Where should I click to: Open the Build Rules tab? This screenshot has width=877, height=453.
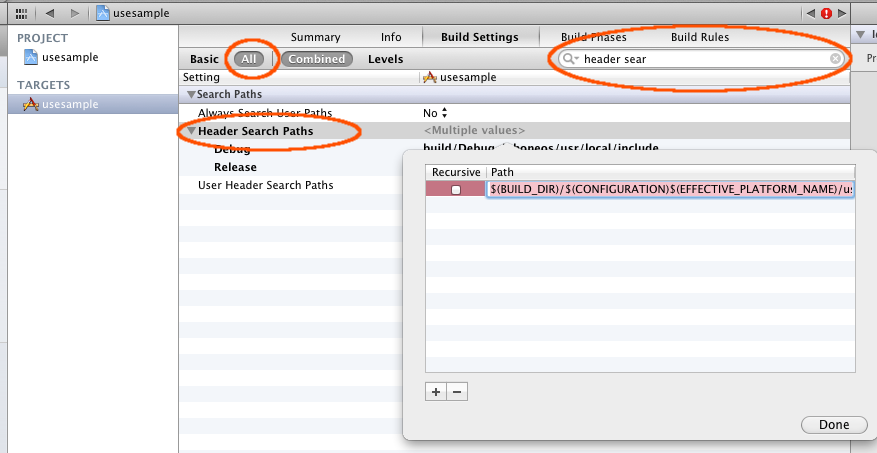pos(700,37)
